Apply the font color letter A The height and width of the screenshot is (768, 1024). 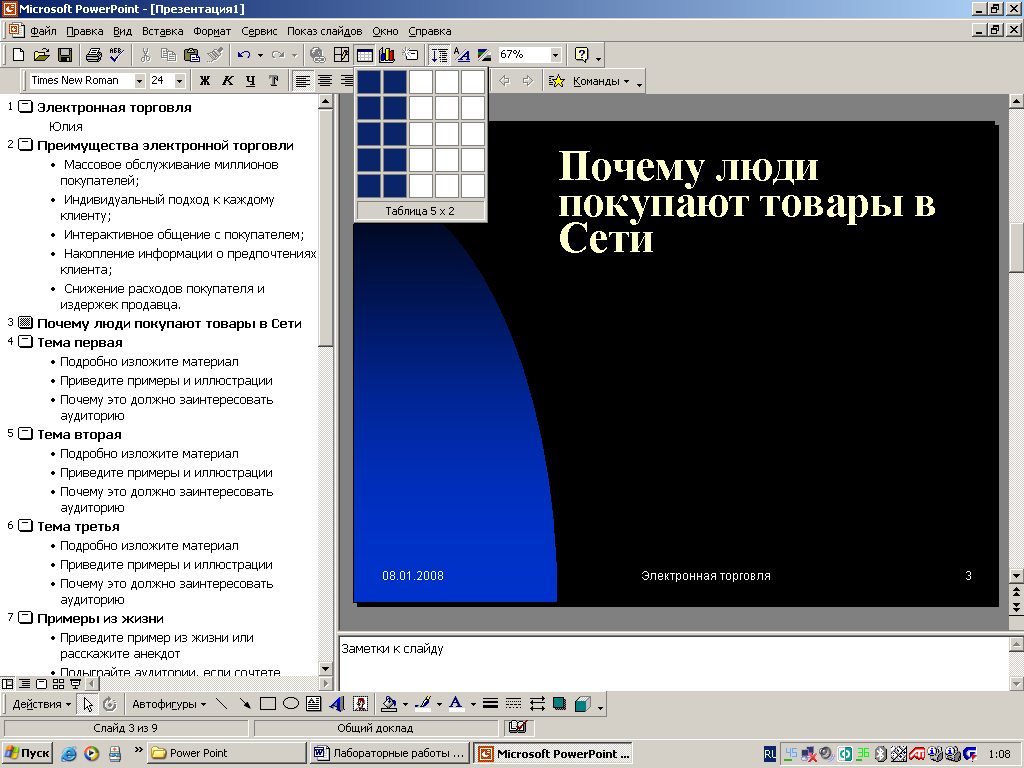(x=456, y=704)
